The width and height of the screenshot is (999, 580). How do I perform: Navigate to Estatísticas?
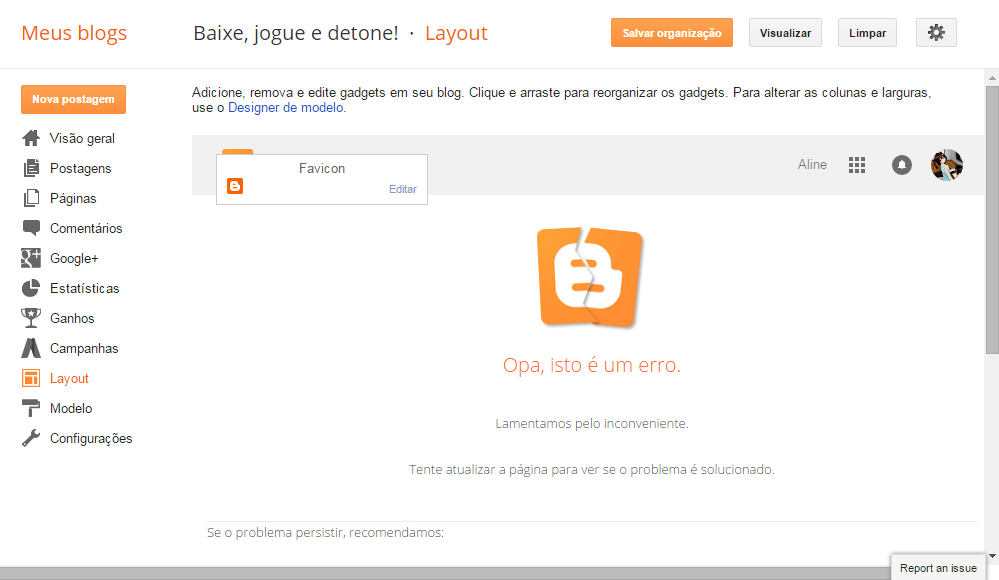click(x=85, y=288)
